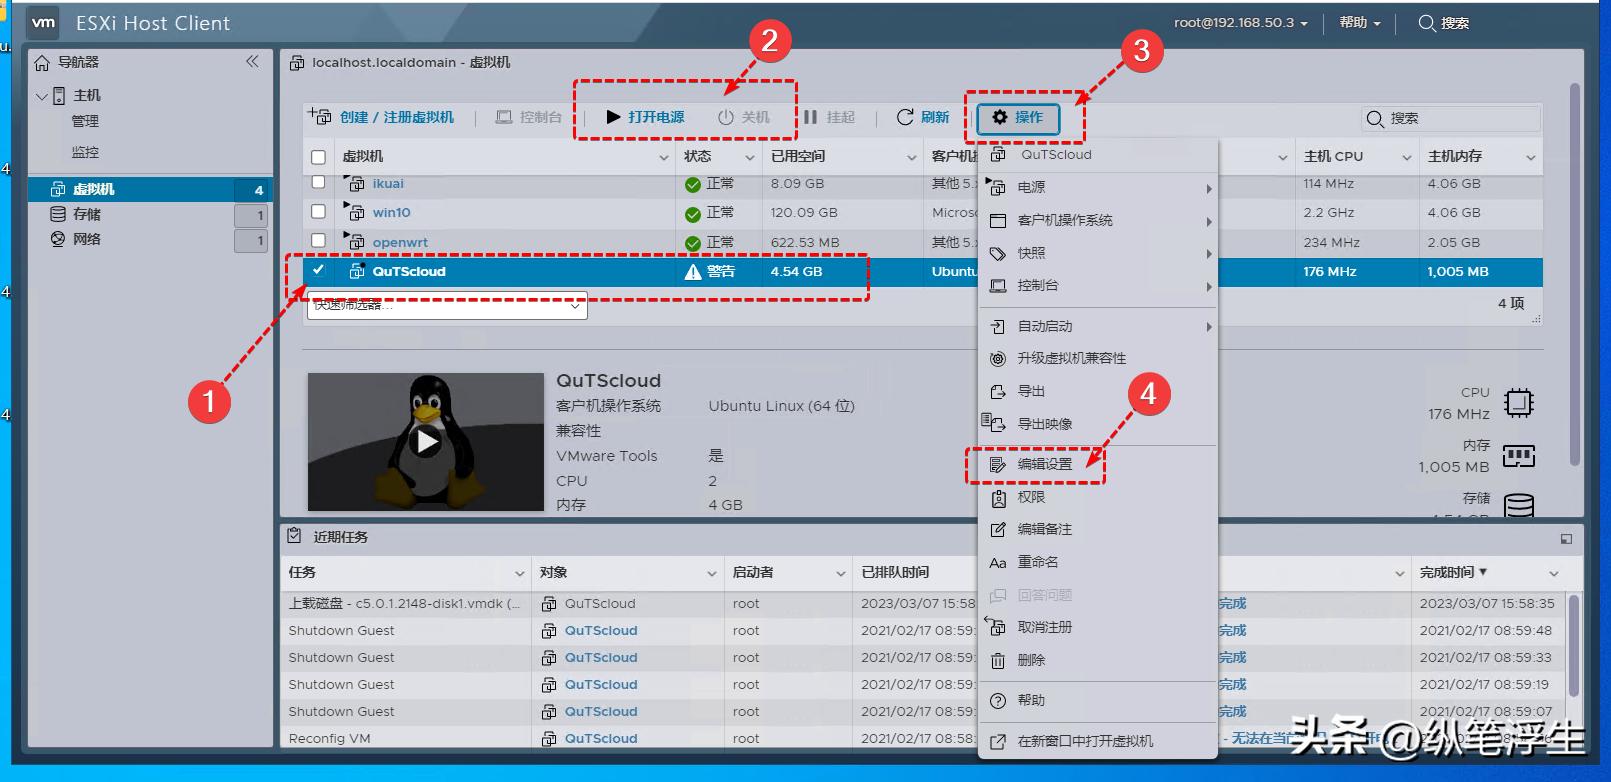Click the VMware vm logo
The image size is (1611, 782).
pos(44,23)
